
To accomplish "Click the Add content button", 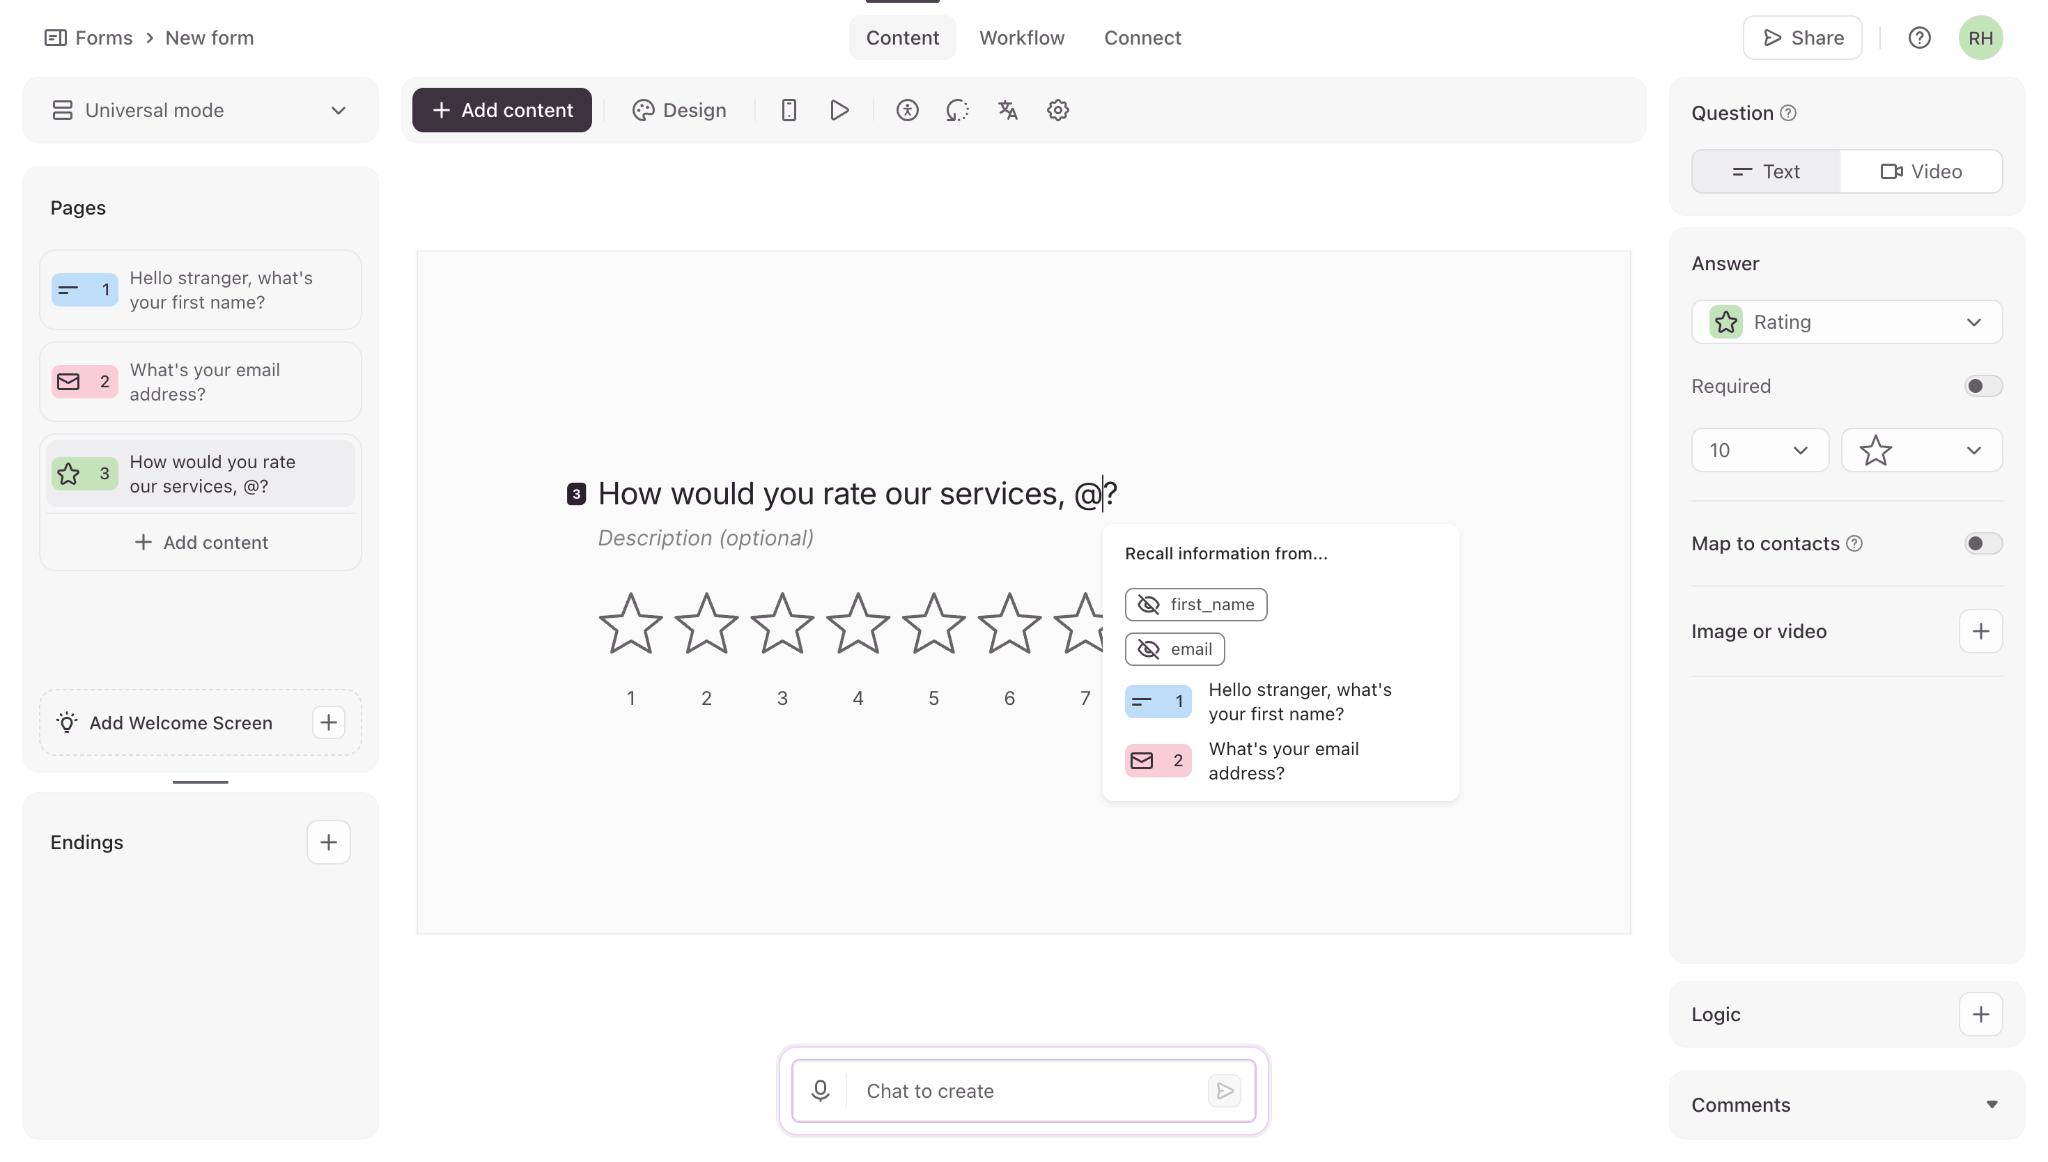I will click(502, 110).
